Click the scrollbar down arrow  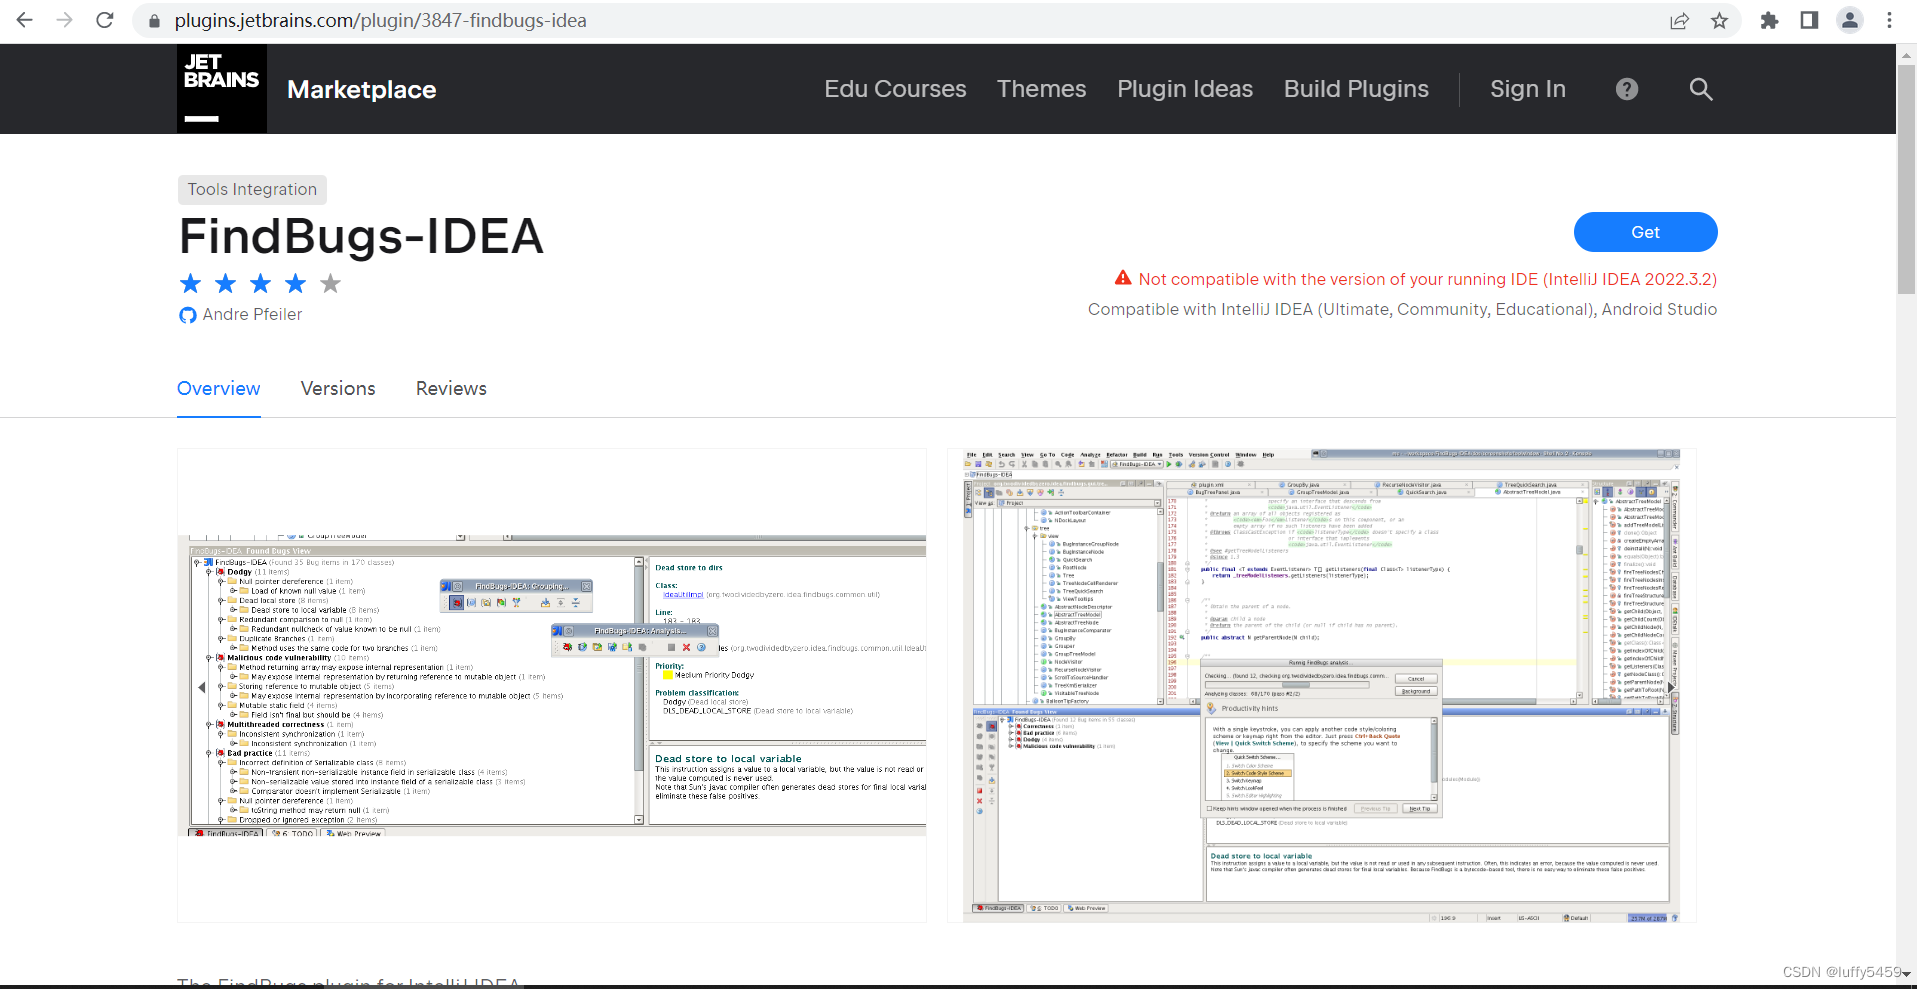point(1906,974)
